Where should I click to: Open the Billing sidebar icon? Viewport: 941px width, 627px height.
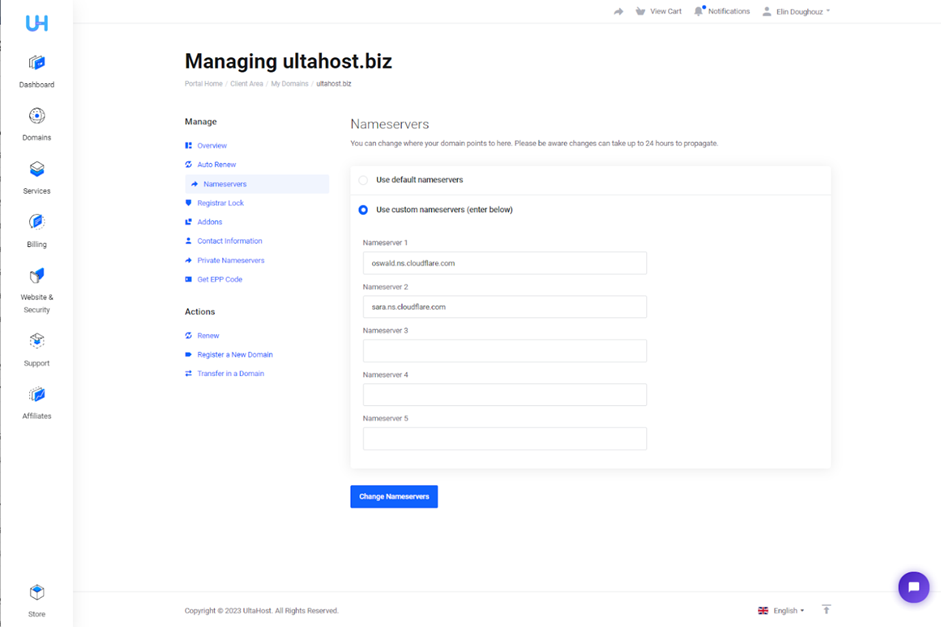click(37, 222)
